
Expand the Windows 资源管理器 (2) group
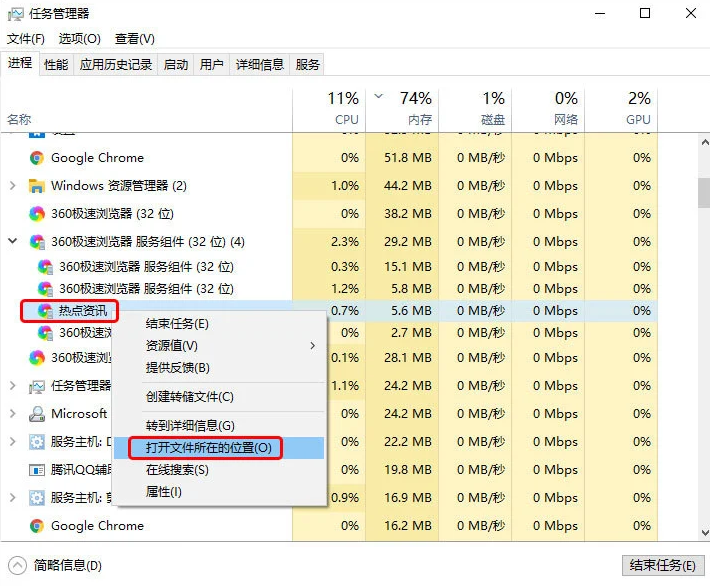pos(13,186)
